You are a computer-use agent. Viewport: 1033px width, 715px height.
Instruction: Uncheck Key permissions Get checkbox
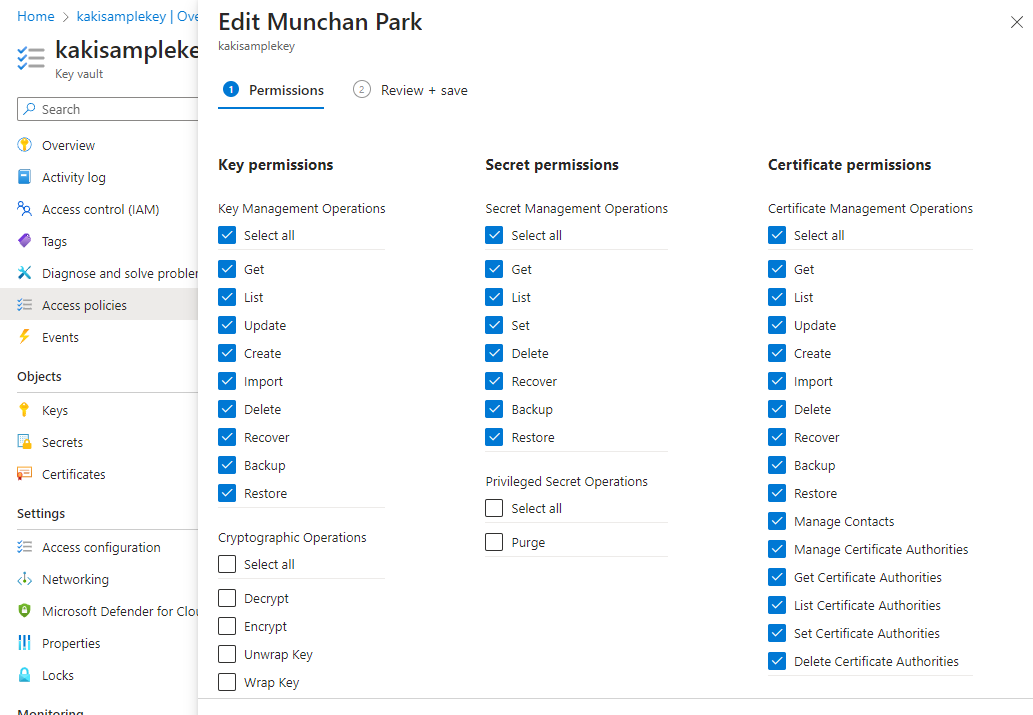(x=227, y=269)
